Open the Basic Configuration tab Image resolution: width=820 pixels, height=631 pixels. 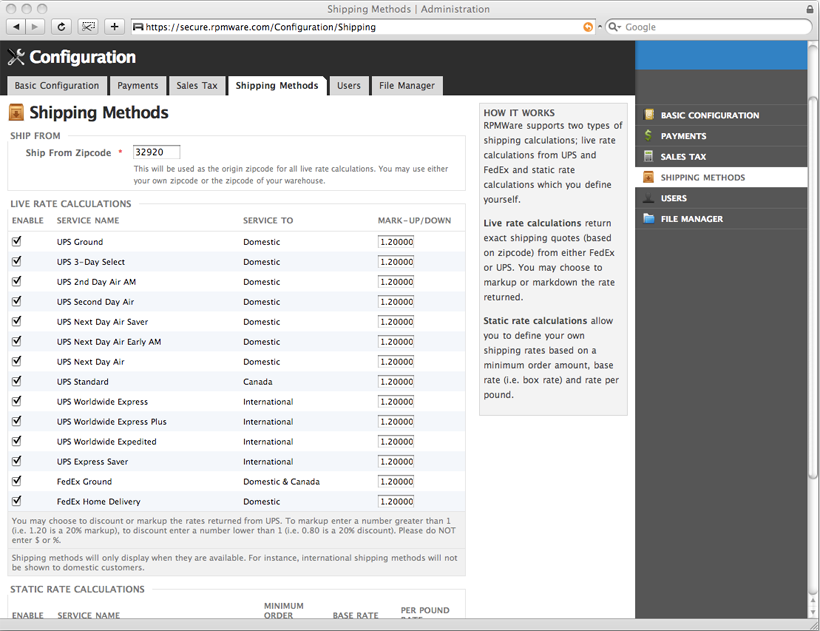(56, 86)
